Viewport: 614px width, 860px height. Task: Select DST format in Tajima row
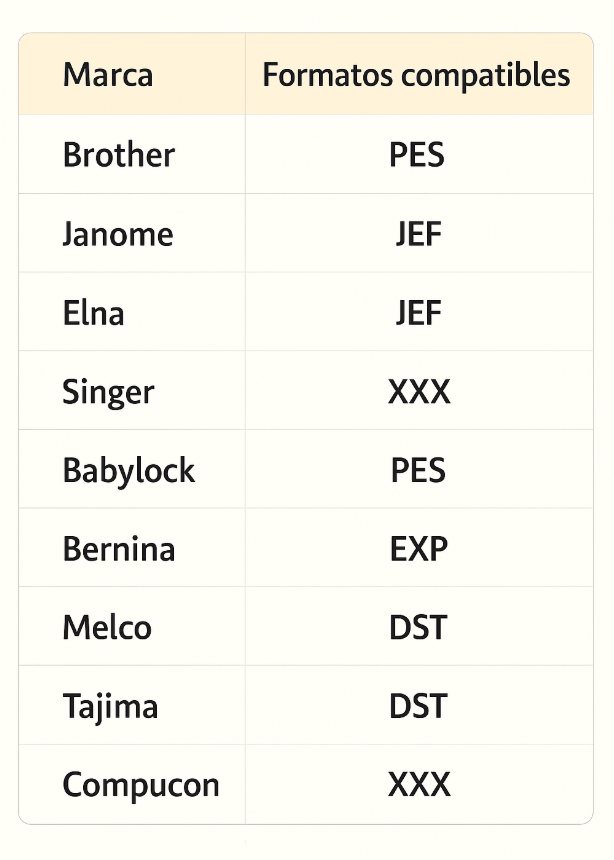pyautogui.click(x=418, y=707)
